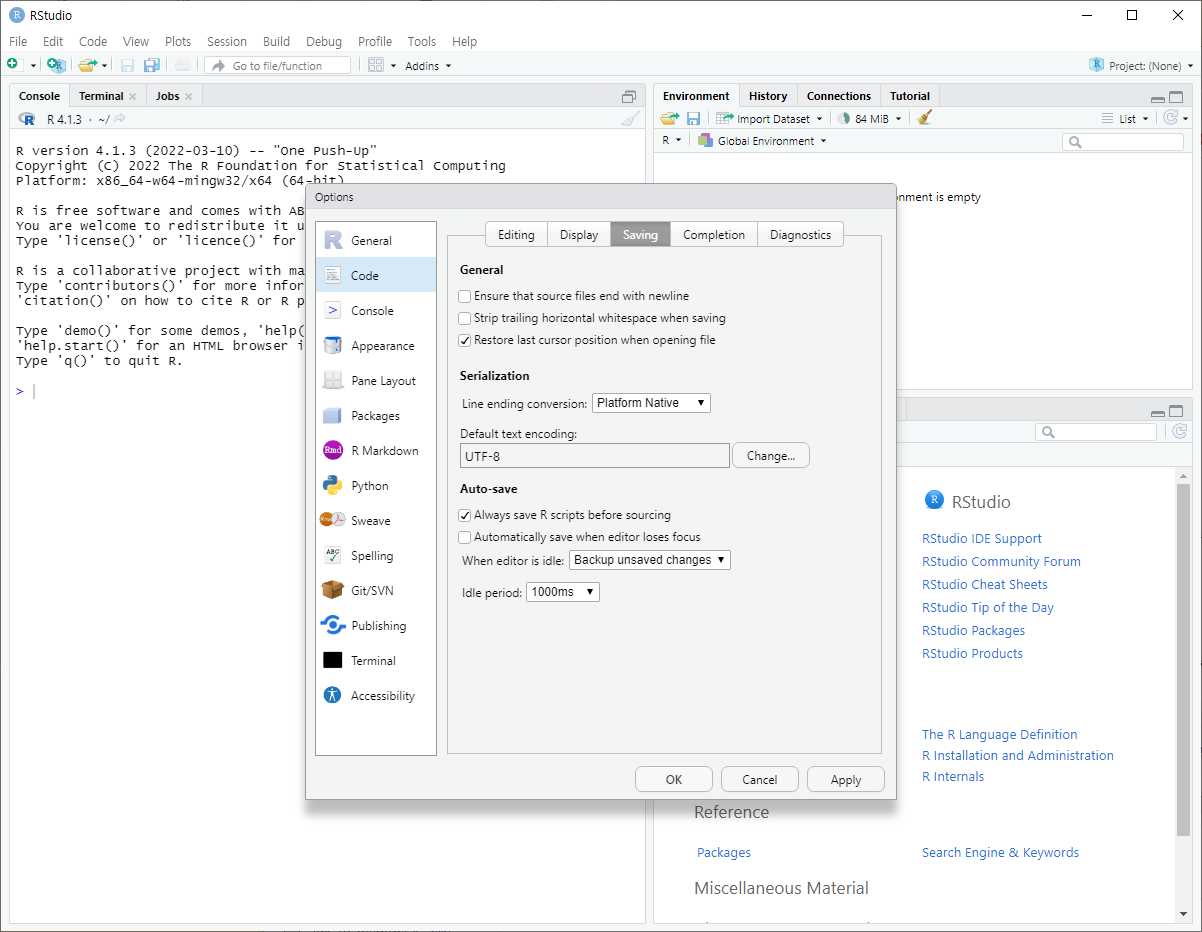Open the RStudio Cheat Sheets link
The width and height of the screenshot is (1202, 932).
point(985,585)
